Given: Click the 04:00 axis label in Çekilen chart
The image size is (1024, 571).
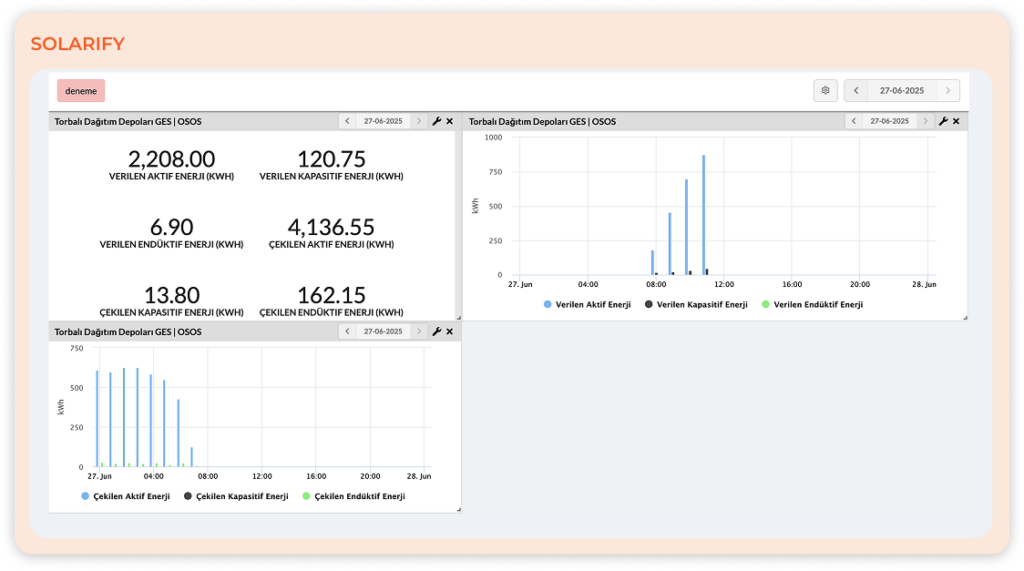Looking at the screenshot, I should click(153, 476).
